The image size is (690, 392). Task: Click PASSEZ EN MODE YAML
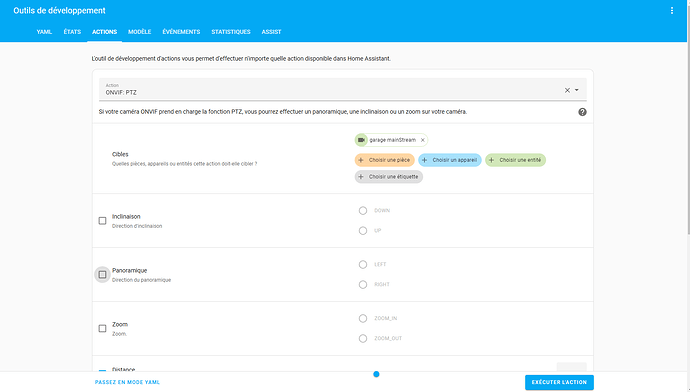pos(127,382)
